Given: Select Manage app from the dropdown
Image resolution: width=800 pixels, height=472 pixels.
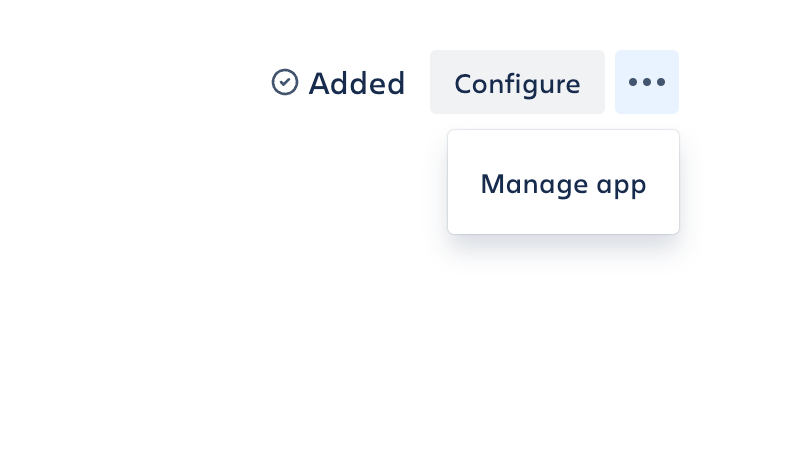Looking at the screenshot, I should pos(563,182).
